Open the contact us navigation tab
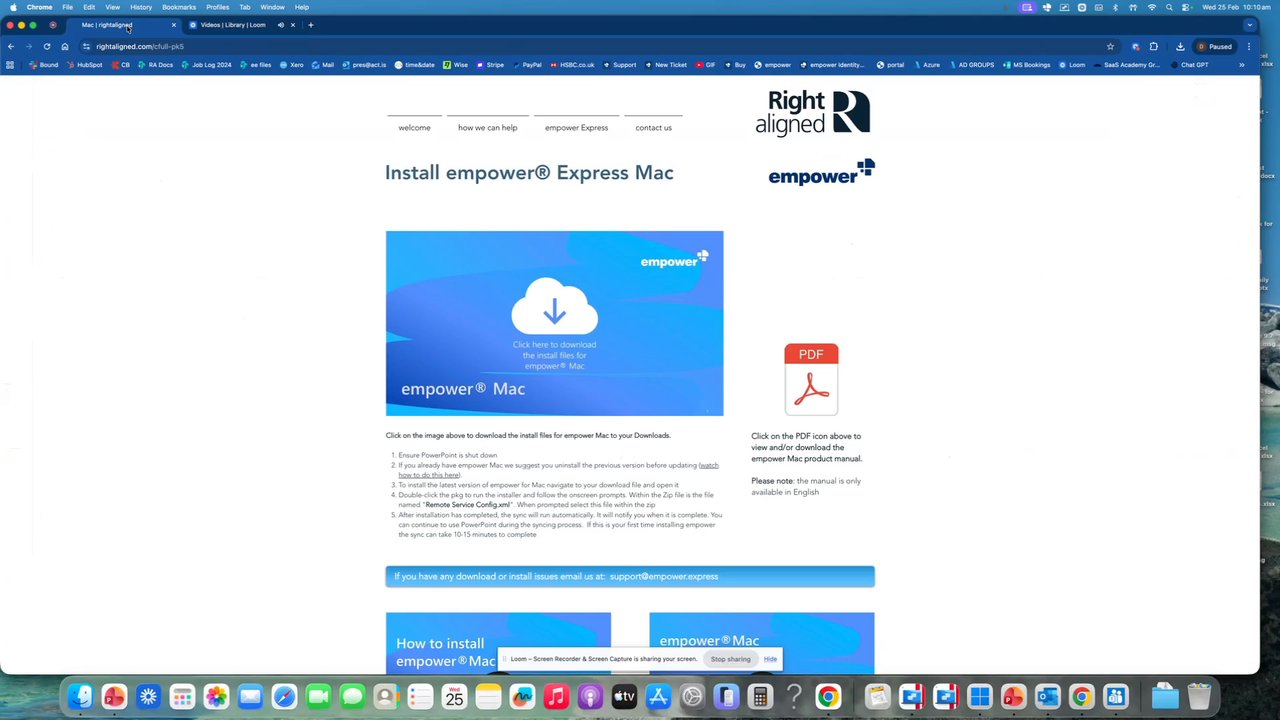The width and height of the screenshot is (1280, 720). (653, 127)
